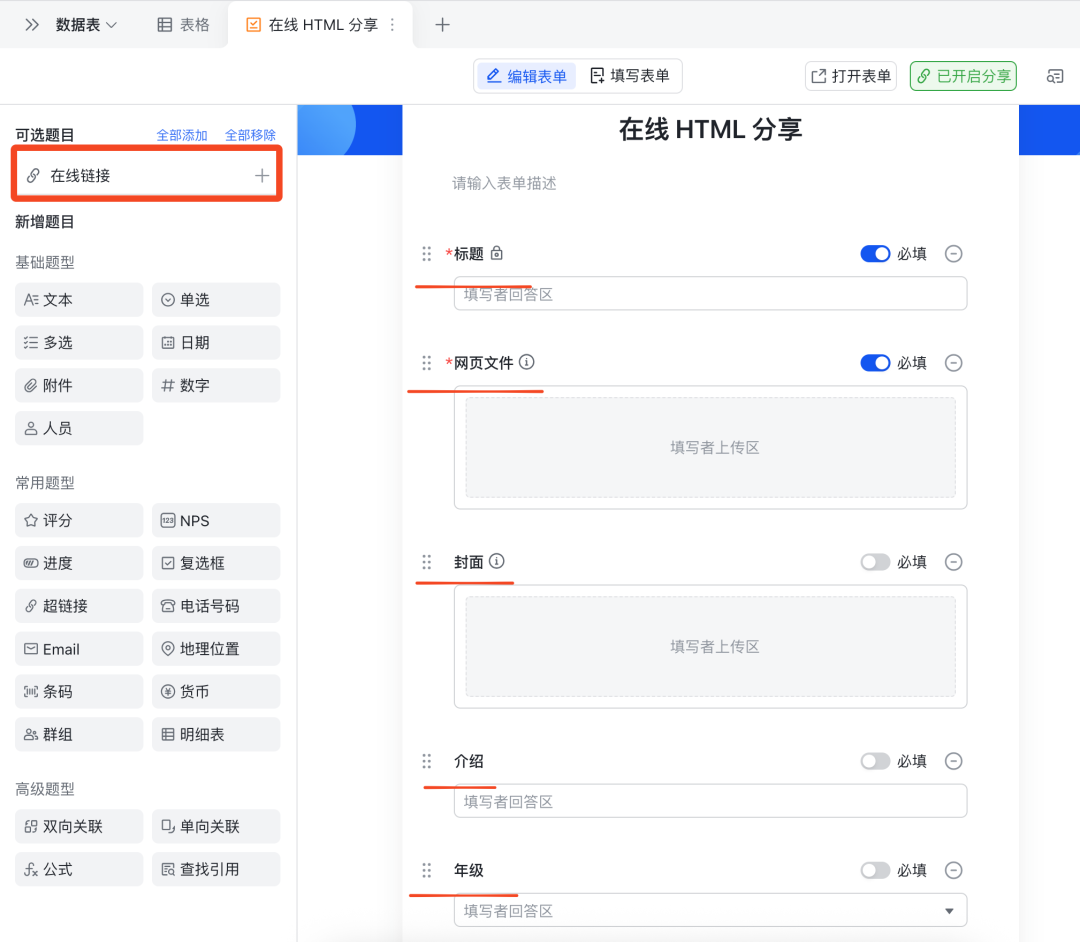This screenshot has width=1080, height=942.
Task: Add a 日期 date question type
Action: tap(215, 342)
